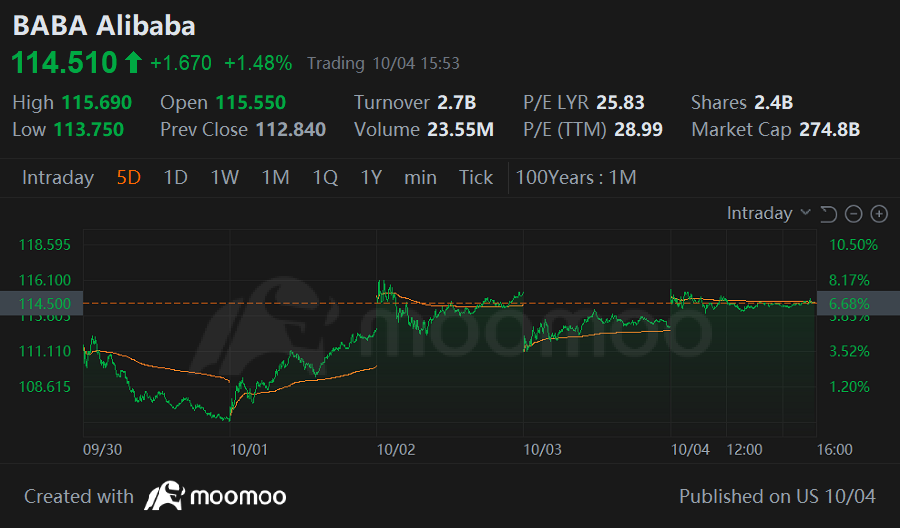
Task: Select the 1M timeframe tab
Action: [x=276, y=178]
